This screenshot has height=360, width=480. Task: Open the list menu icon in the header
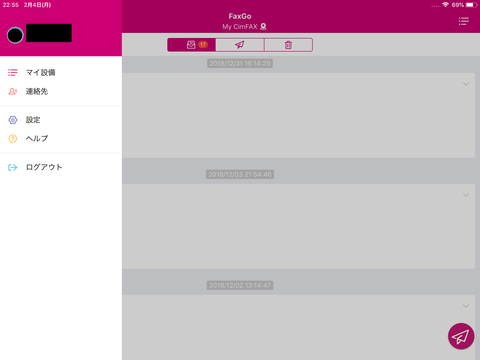tap(463, 21)
